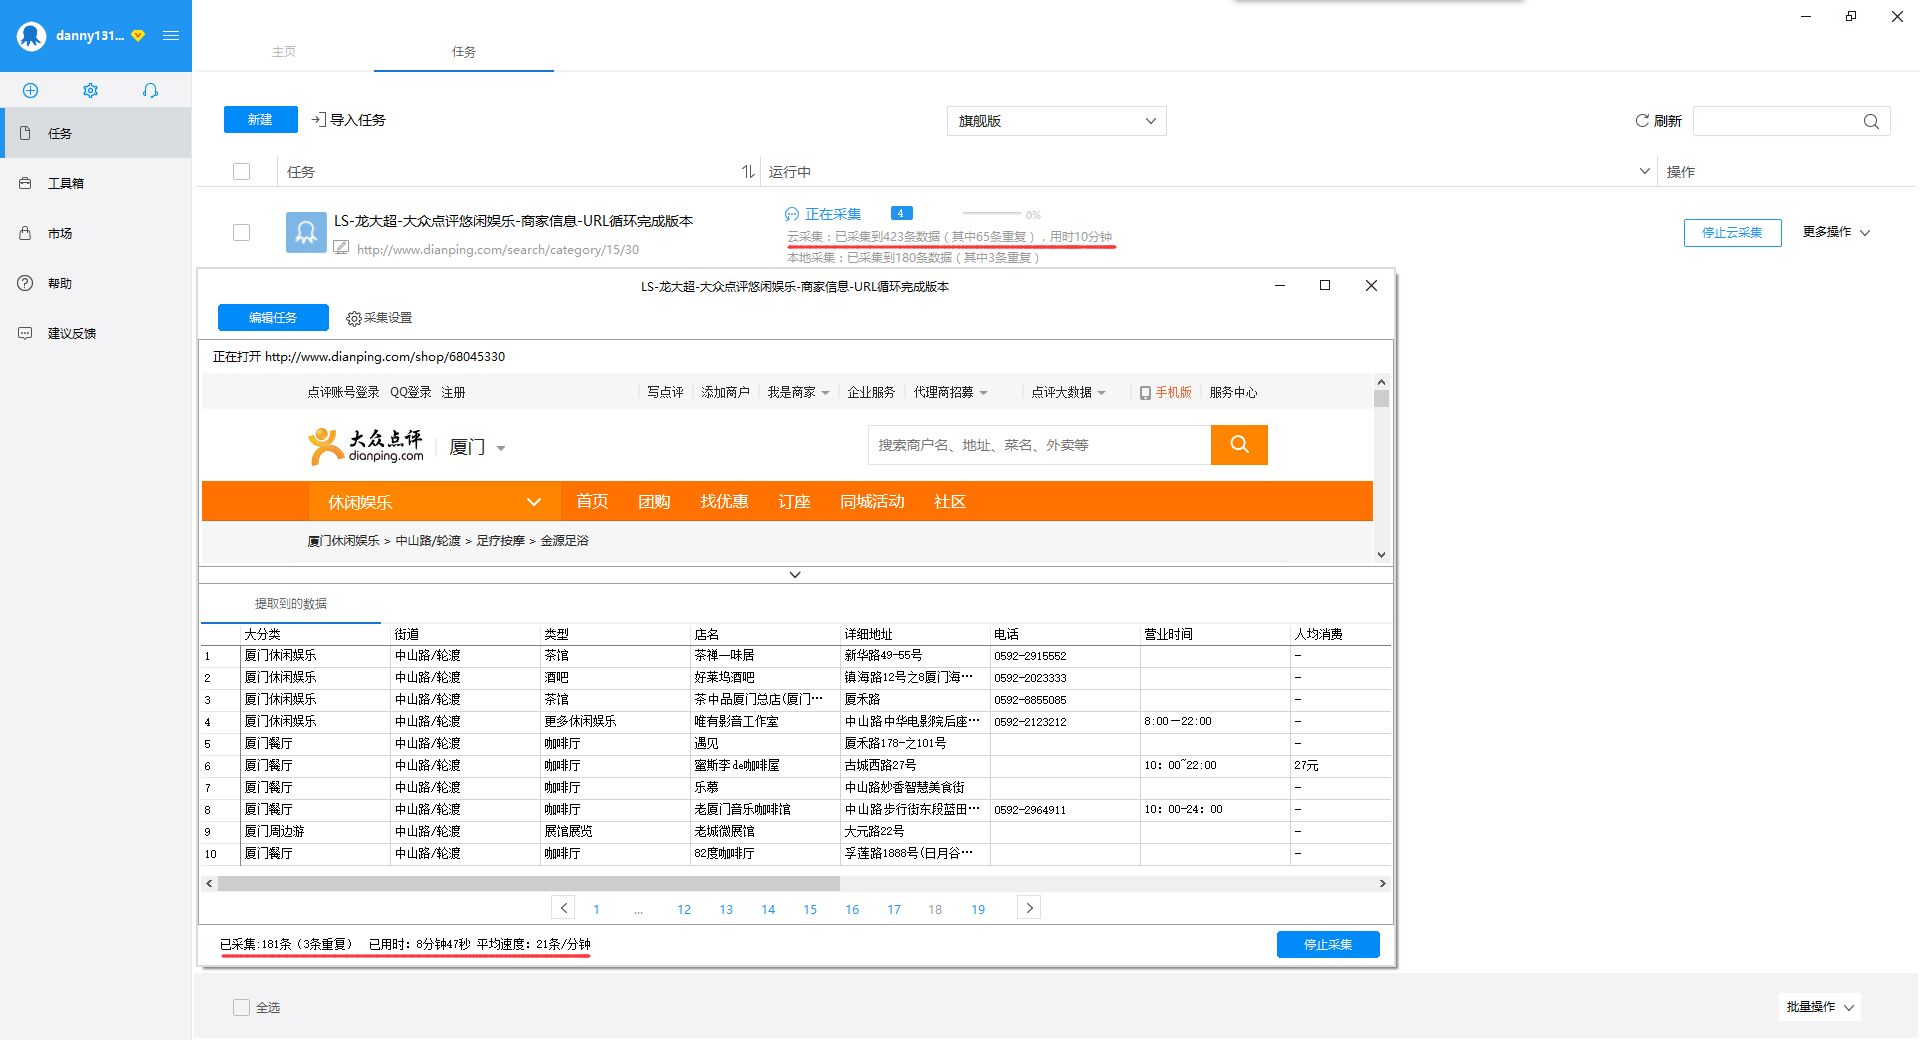Image resolution: width=1920 pixels, height=1040 pixels.
Task: Open 帮助 in the left sidebar
Action: pyautogui.click(x=95, y=283)
